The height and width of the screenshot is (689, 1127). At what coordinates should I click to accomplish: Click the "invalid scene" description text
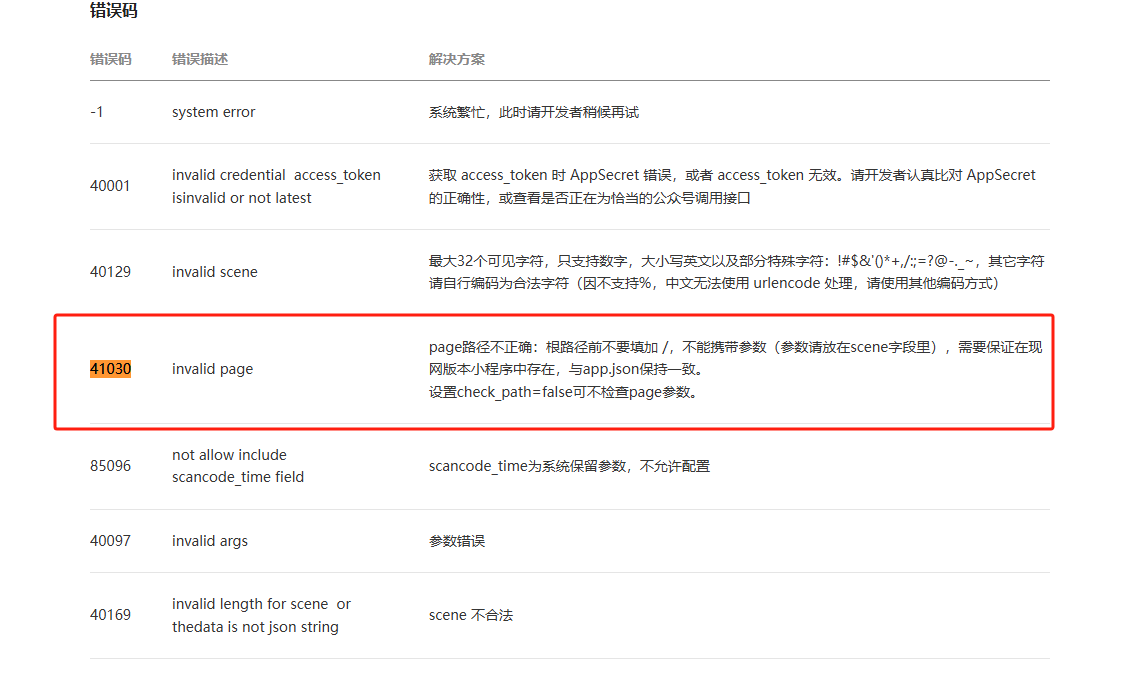[214, 272]
